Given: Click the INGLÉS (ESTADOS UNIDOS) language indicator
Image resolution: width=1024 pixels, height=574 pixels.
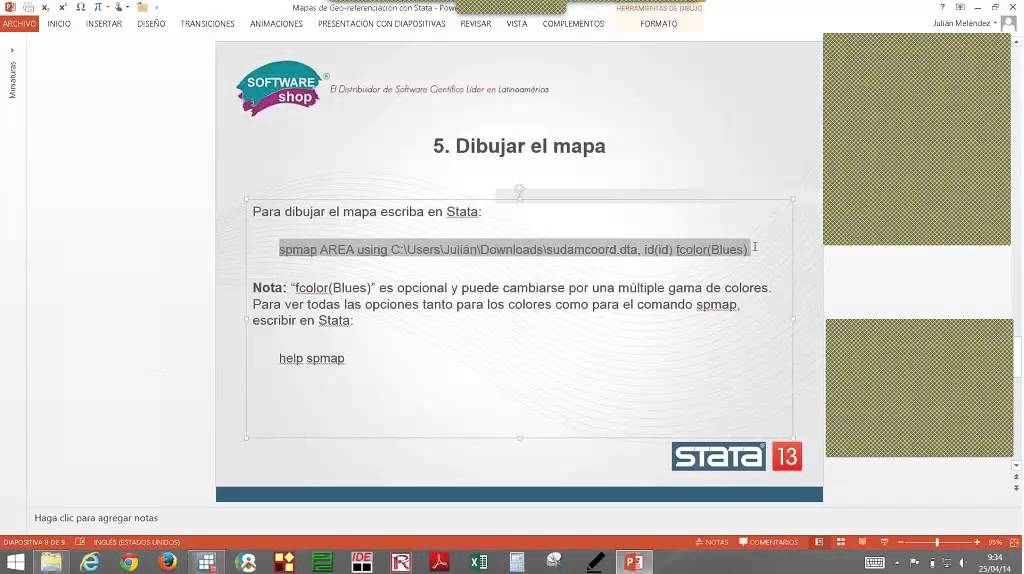Looking at the screenshot, I should tap(136, 542).
